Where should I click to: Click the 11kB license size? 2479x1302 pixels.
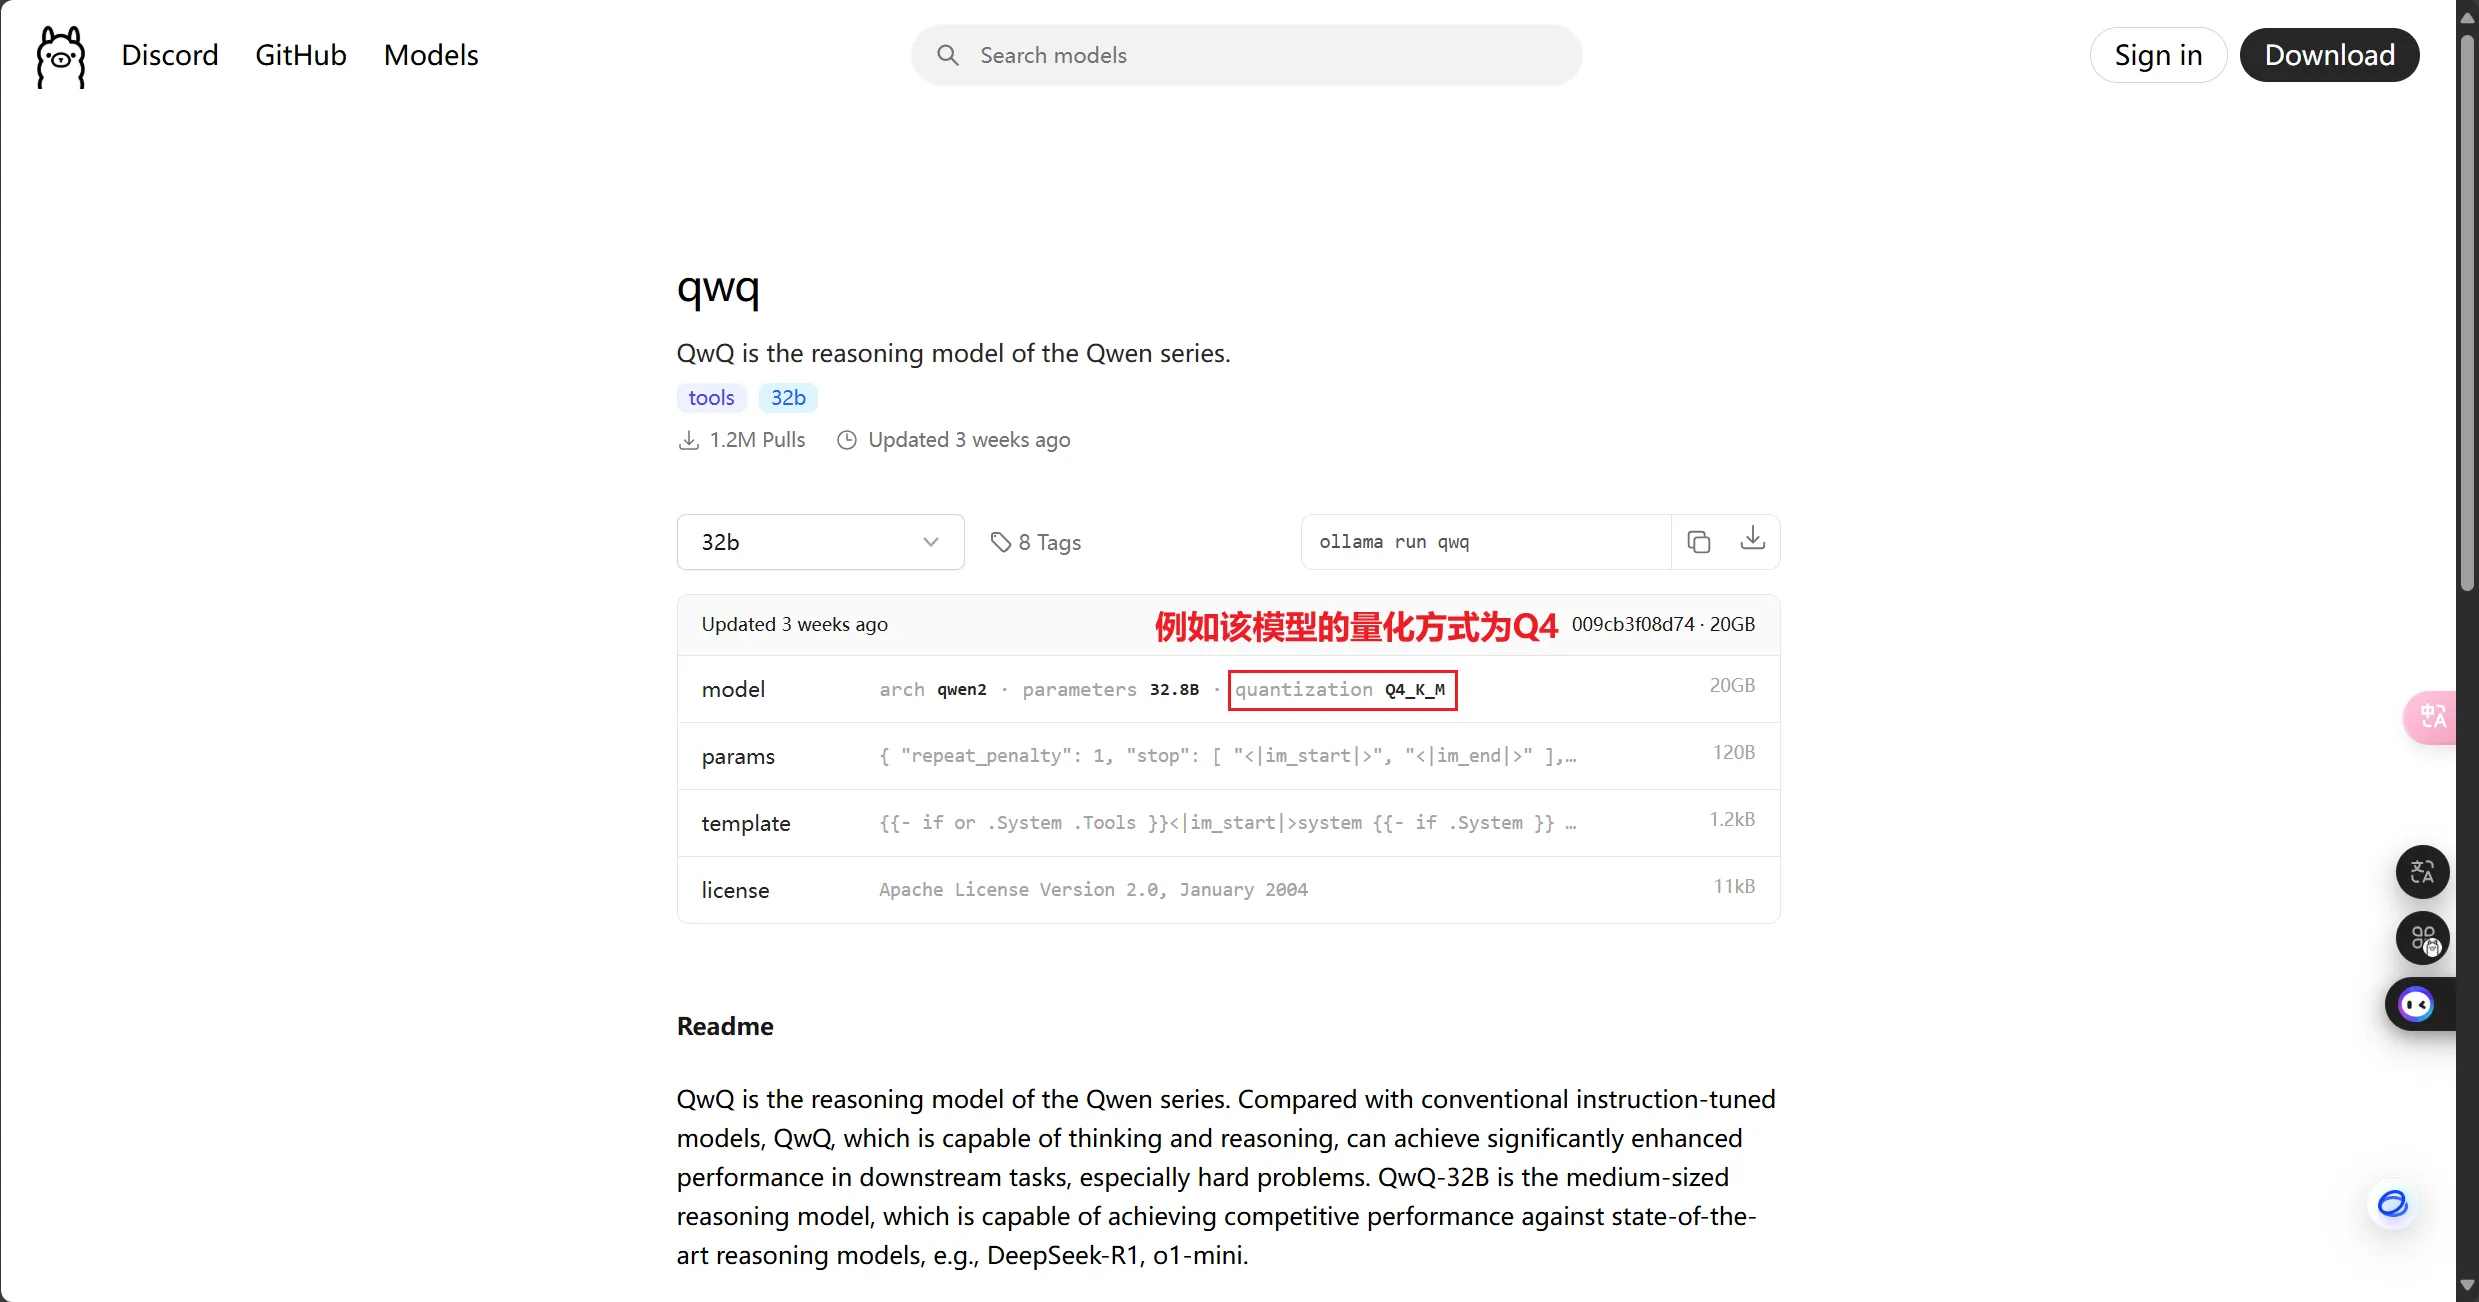pyautogui.click(x=1734, y=886)
